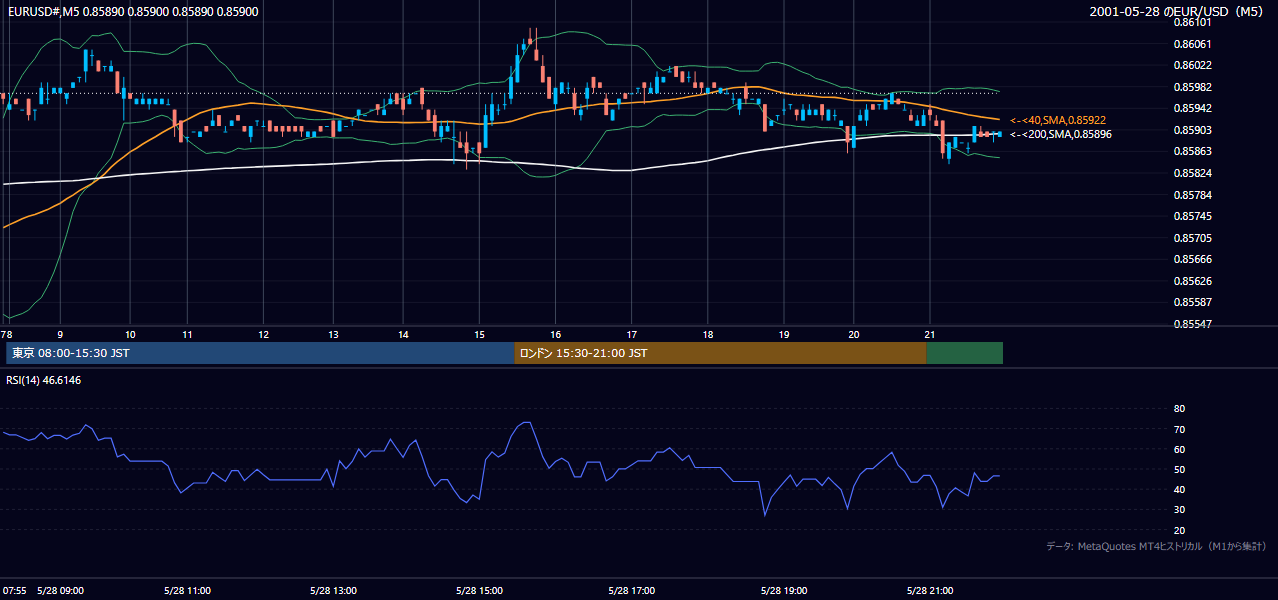Click hour marker 21 under price chart
1278x600 pixels.
[930, 334]
